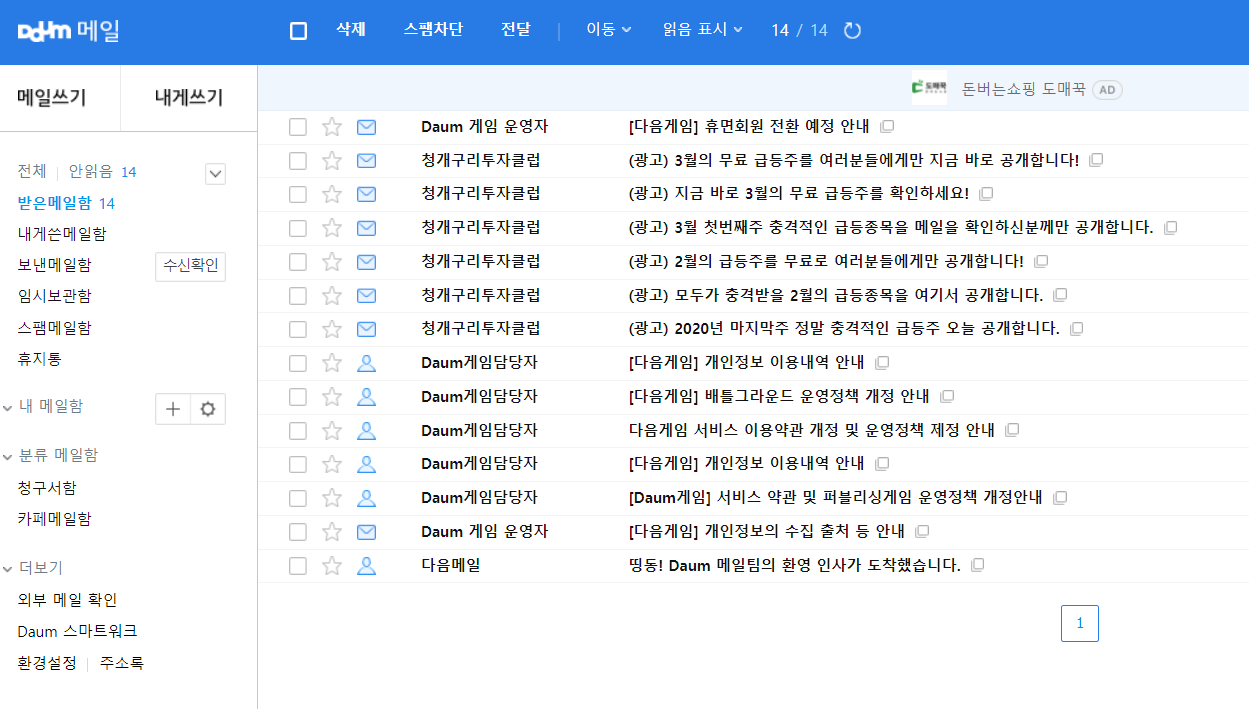
Task: Click 전달 in the toolbar
Action: coord(516,30)
